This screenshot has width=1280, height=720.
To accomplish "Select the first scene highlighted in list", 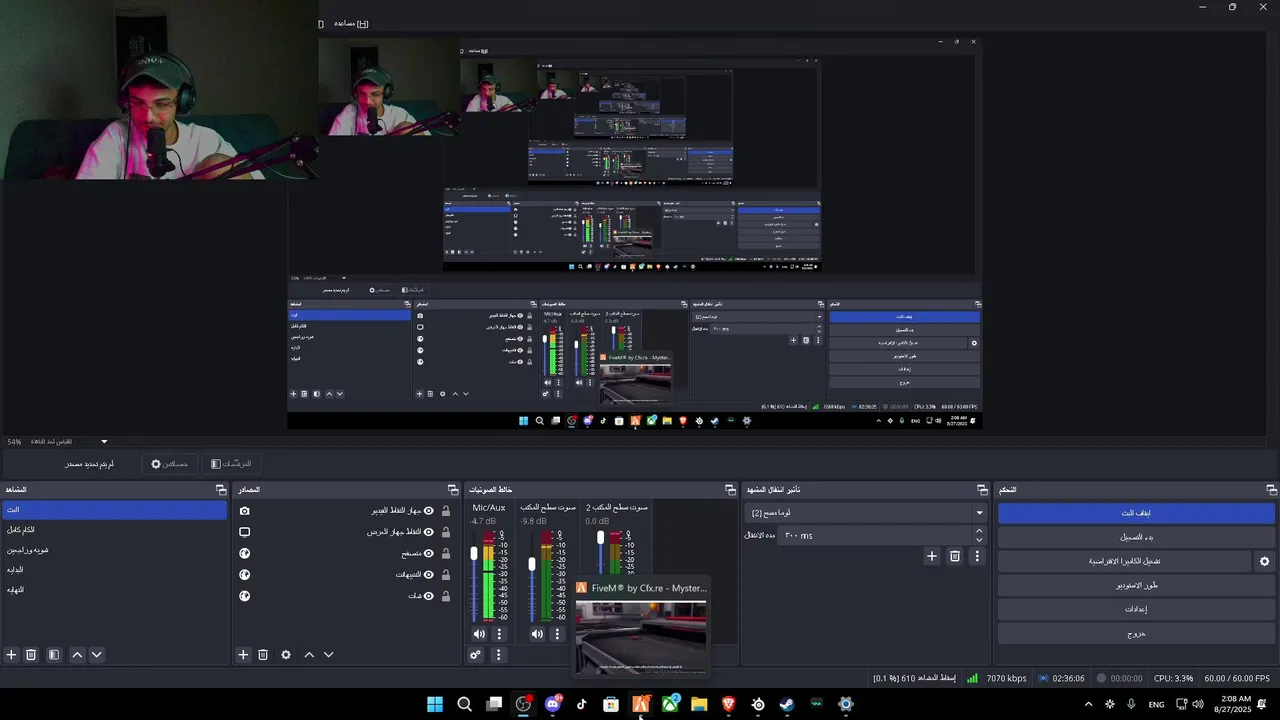I will coord(114,510).
